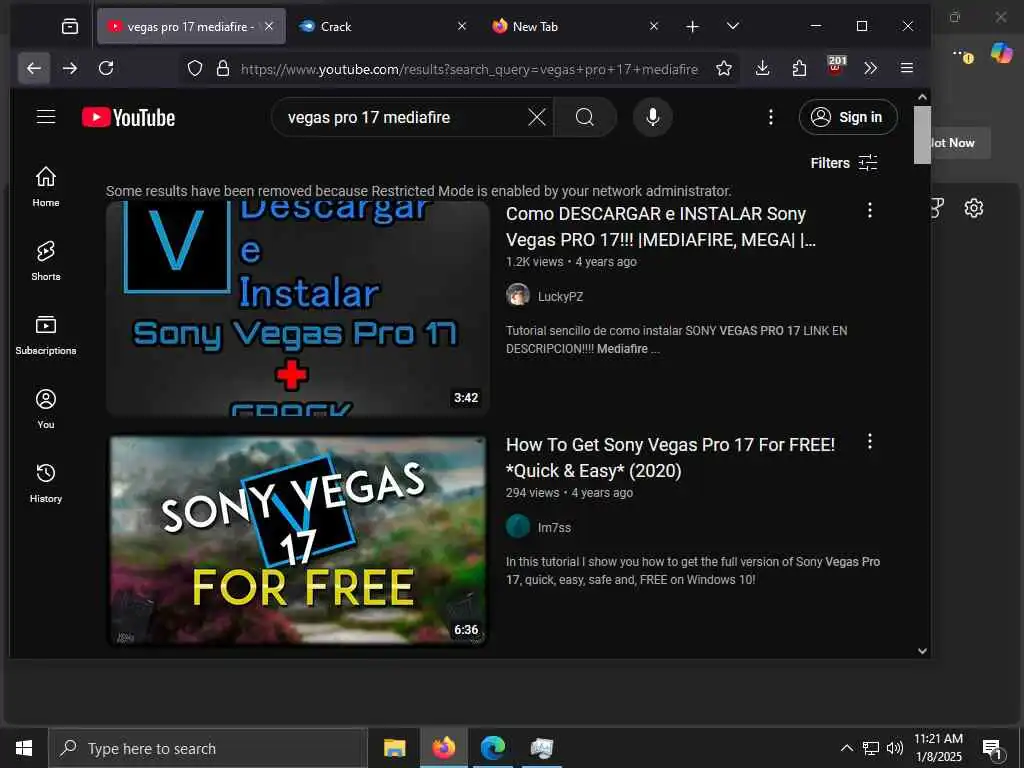Screen dimensions: 1024x768
Task: Go to Home in sidebar
Action: pos(46,186)
